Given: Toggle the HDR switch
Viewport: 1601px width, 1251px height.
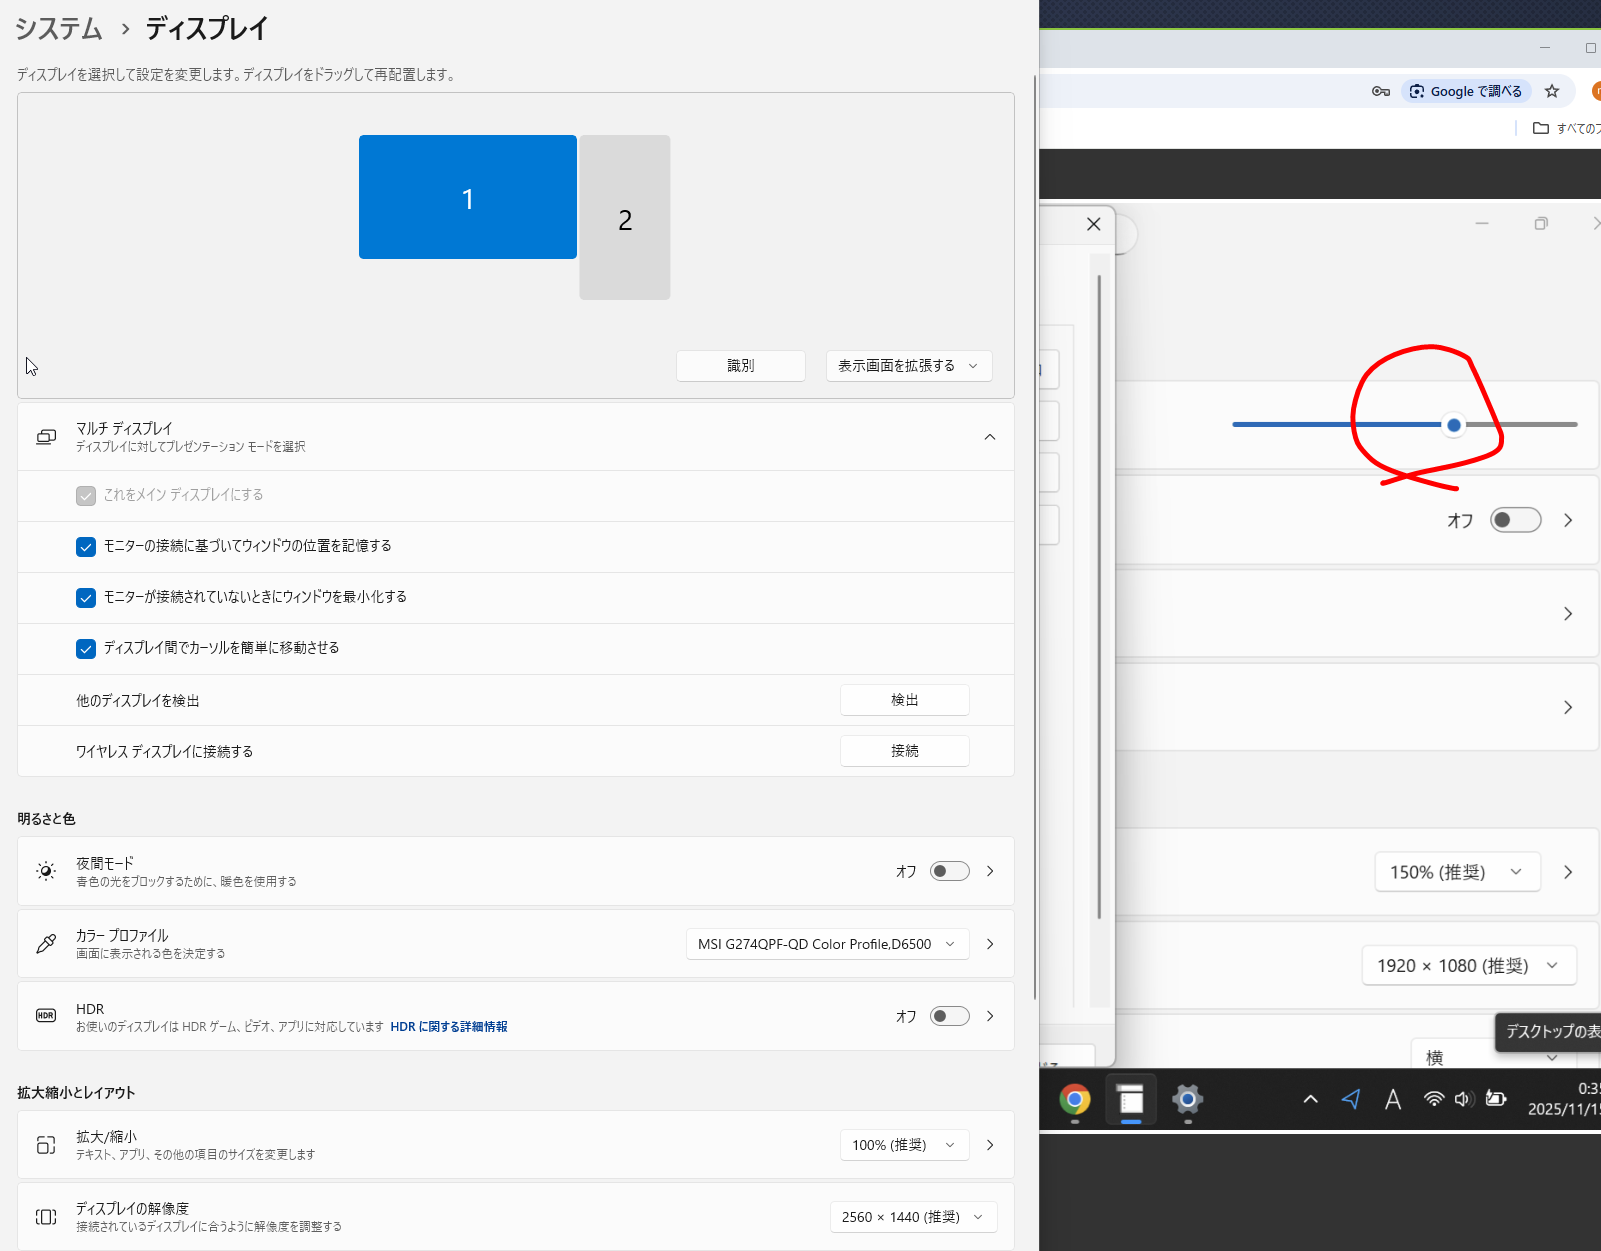Looking at the screenshot, I should click(x=949, y=1016).
